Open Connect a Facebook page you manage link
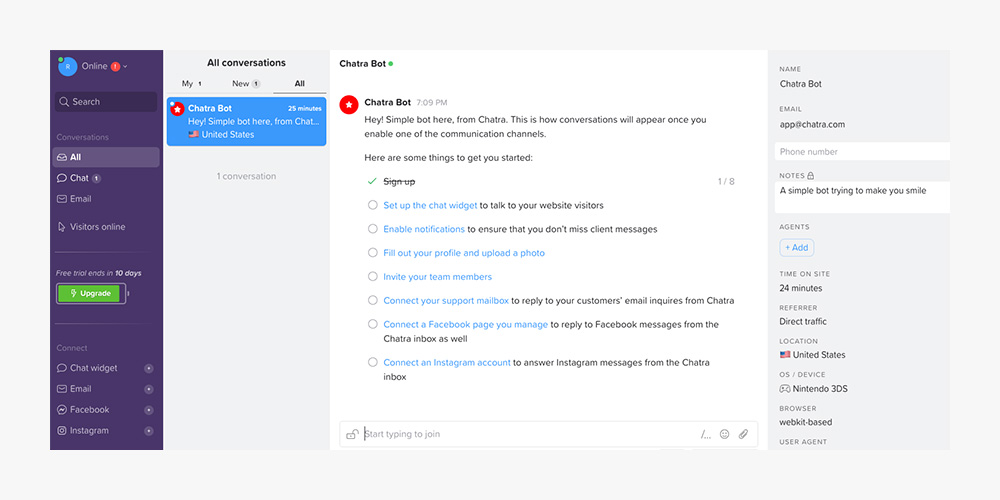 click(466, 325)
